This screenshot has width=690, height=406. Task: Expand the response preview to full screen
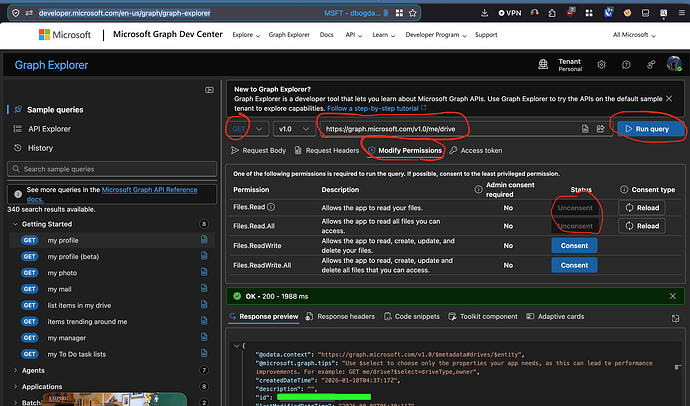click(x=675, y=318)
